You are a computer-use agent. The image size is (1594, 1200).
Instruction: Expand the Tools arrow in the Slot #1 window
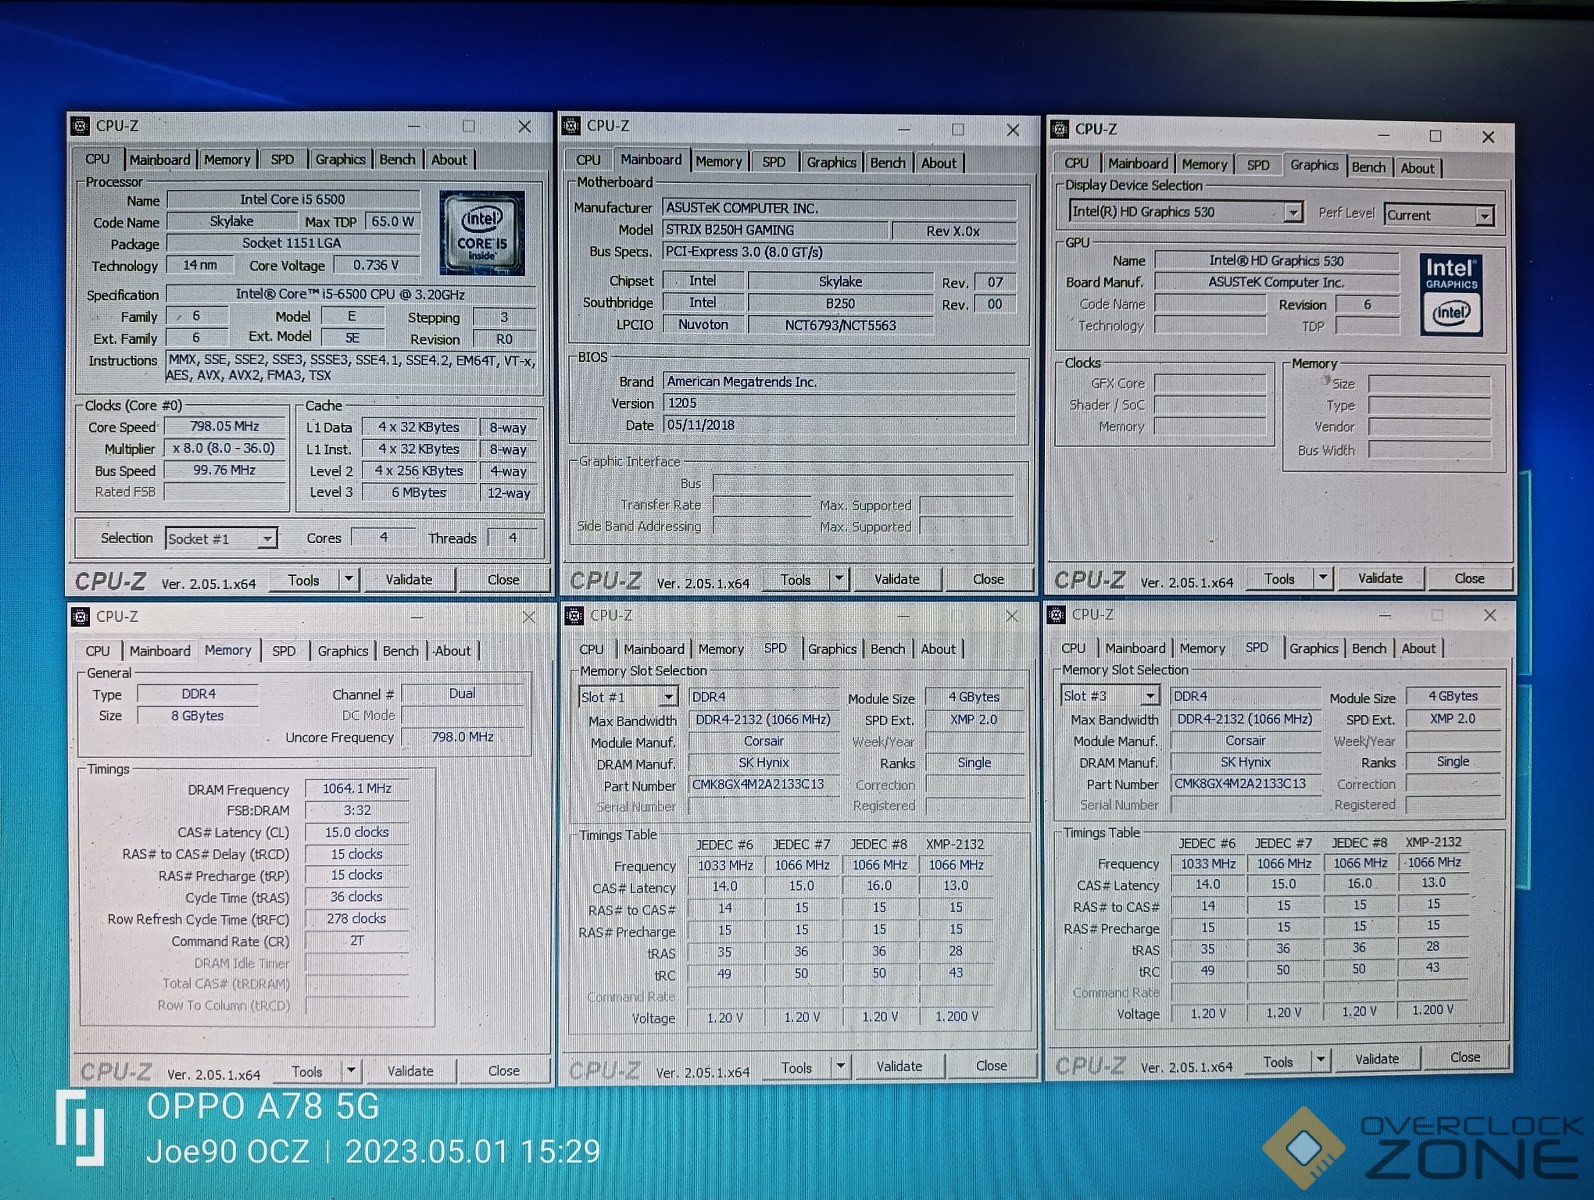pos(841,1067)
